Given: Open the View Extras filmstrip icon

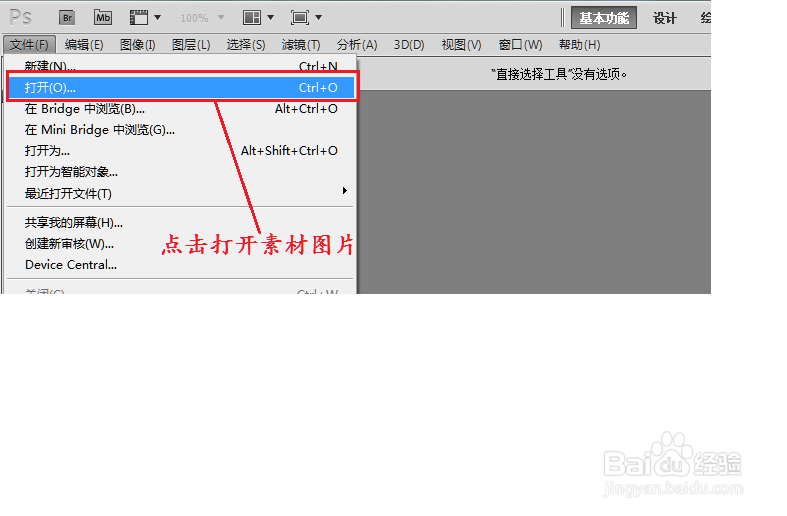Looking at the screenshot, I should (139, 18).
